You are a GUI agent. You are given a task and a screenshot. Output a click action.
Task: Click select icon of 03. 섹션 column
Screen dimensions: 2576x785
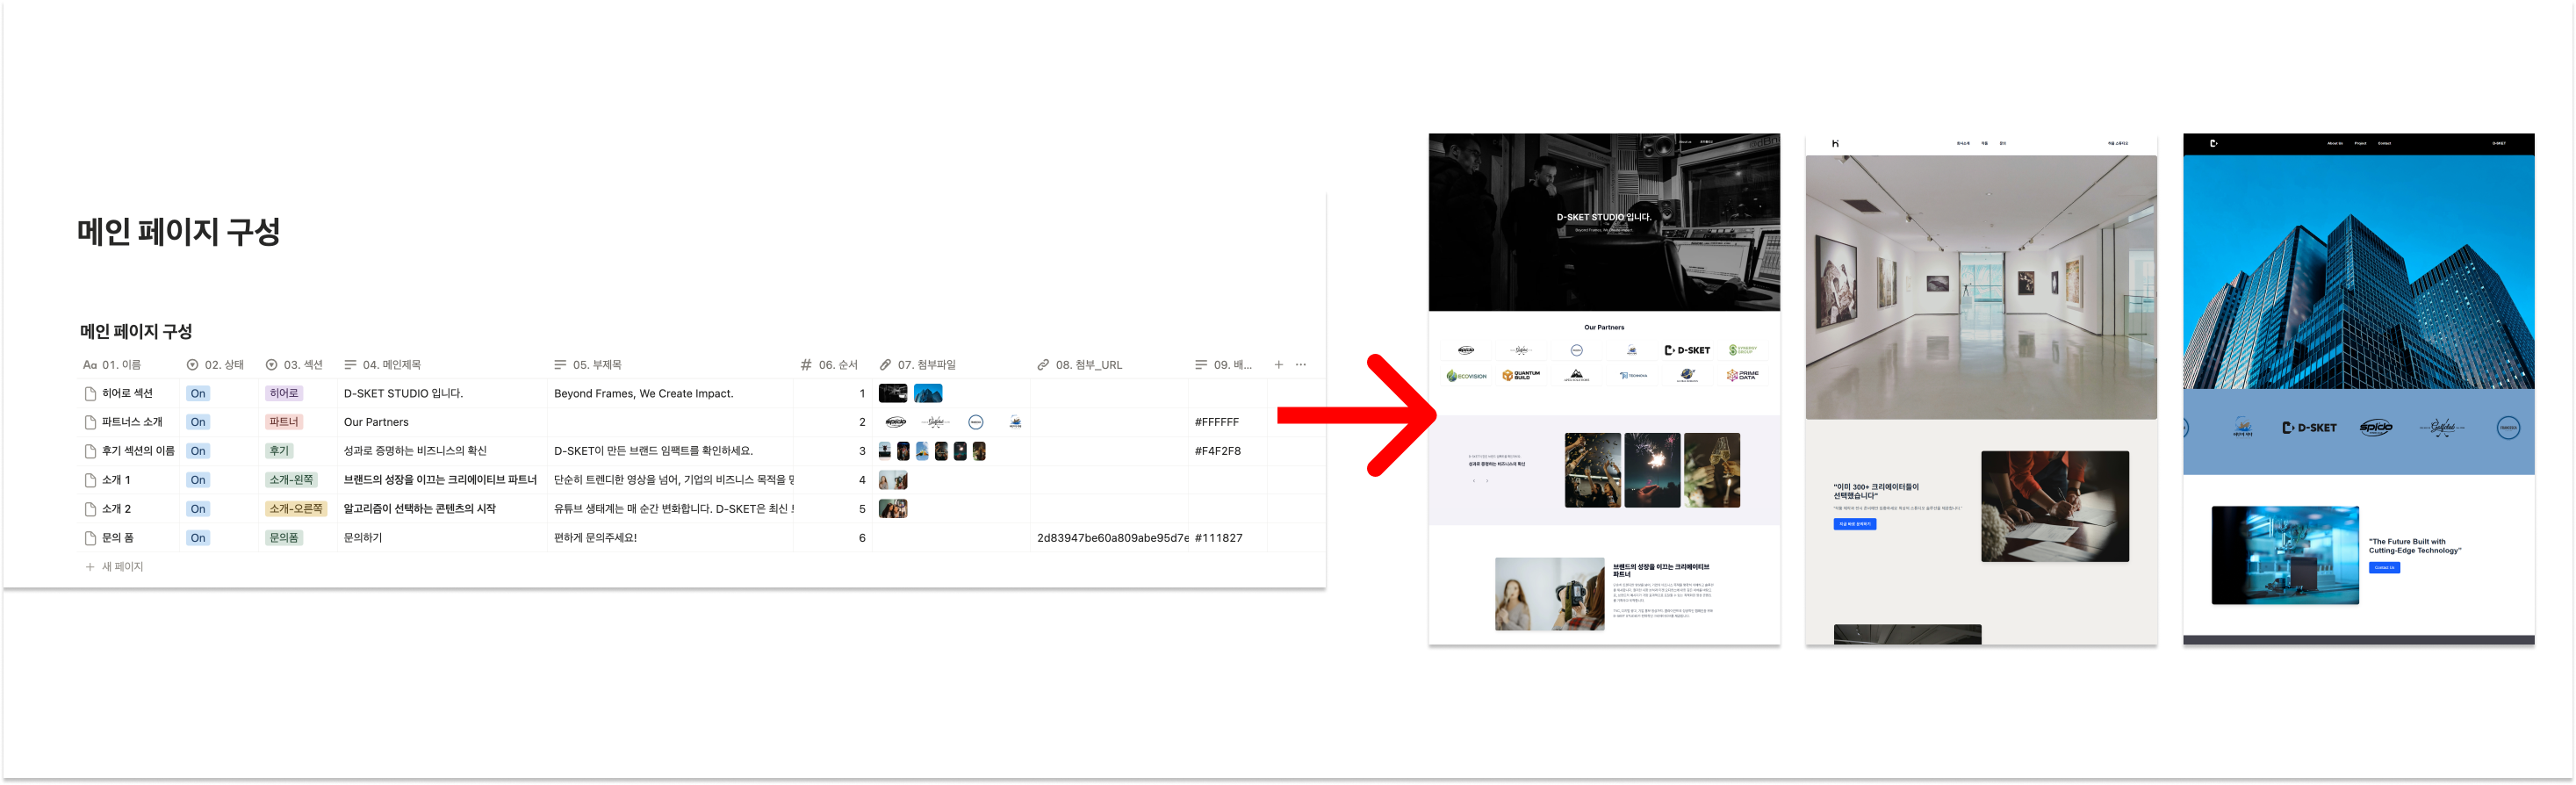point(271,365)
